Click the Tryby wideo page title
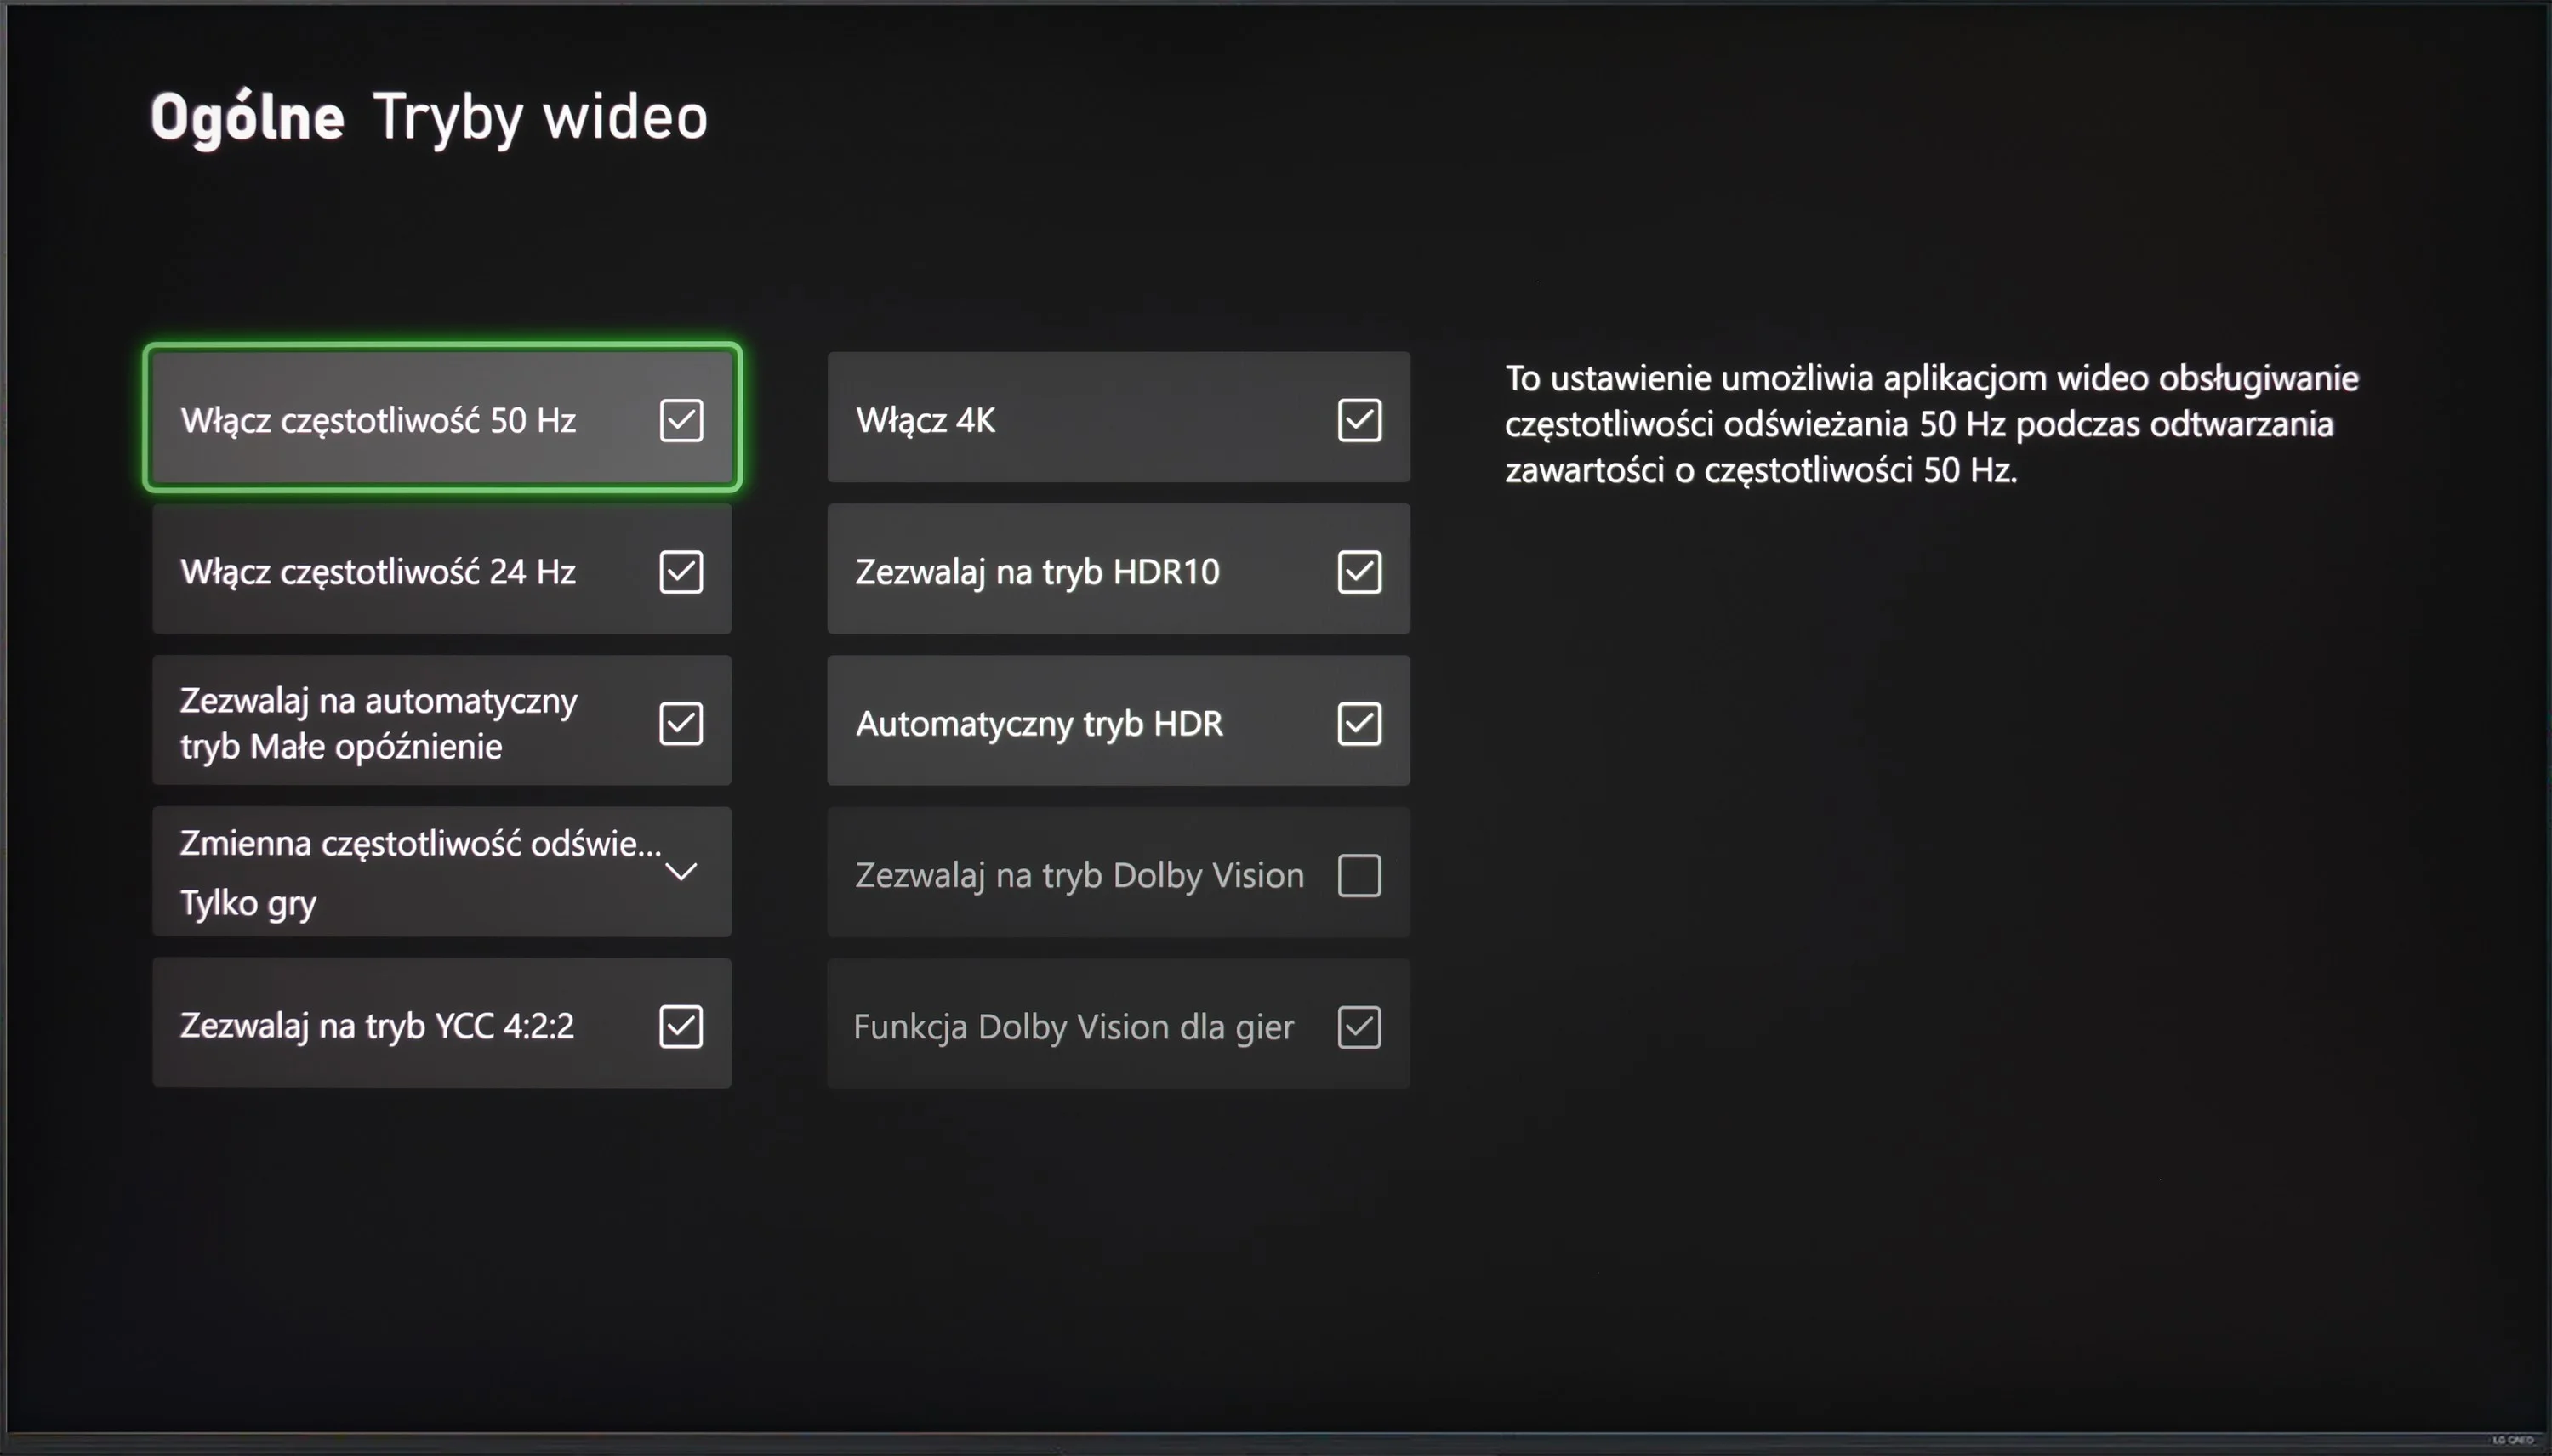This screenshot has width=2552, height=1456. click(x=540, y=118)
